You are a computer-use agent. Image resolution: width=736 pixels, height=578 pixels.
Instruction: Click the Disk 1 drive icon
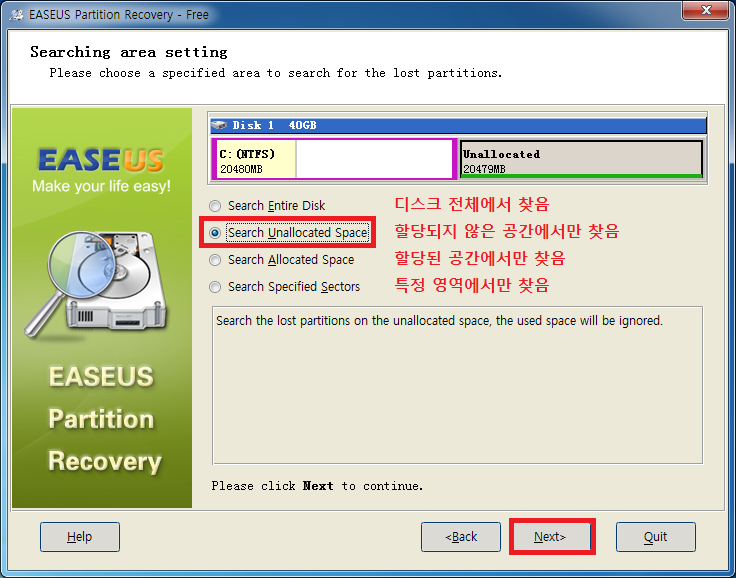[219, 125]
